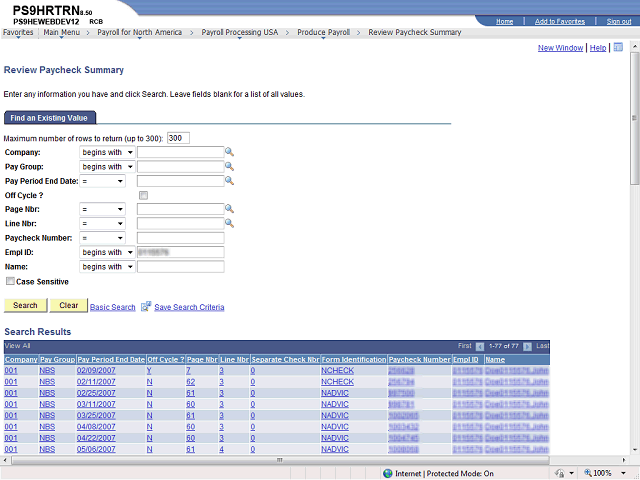Open Empl ID operator dropdown

(107, 252)
